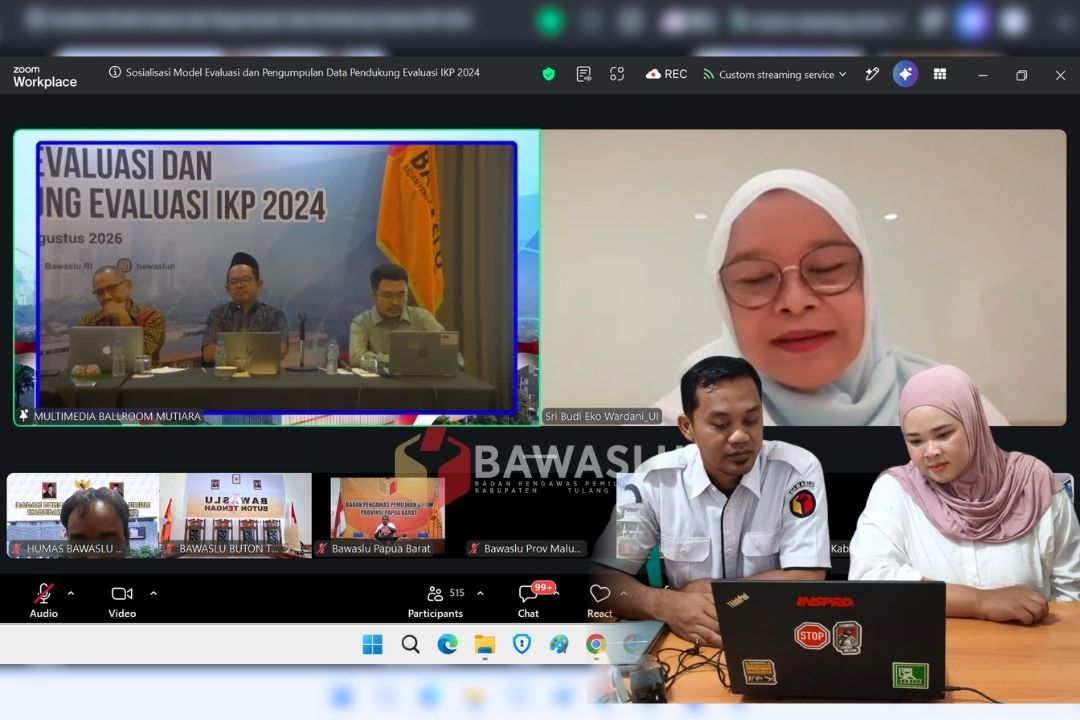Select the HUMAS BAWASLU participant thumbnail

[x=83, y=515]
